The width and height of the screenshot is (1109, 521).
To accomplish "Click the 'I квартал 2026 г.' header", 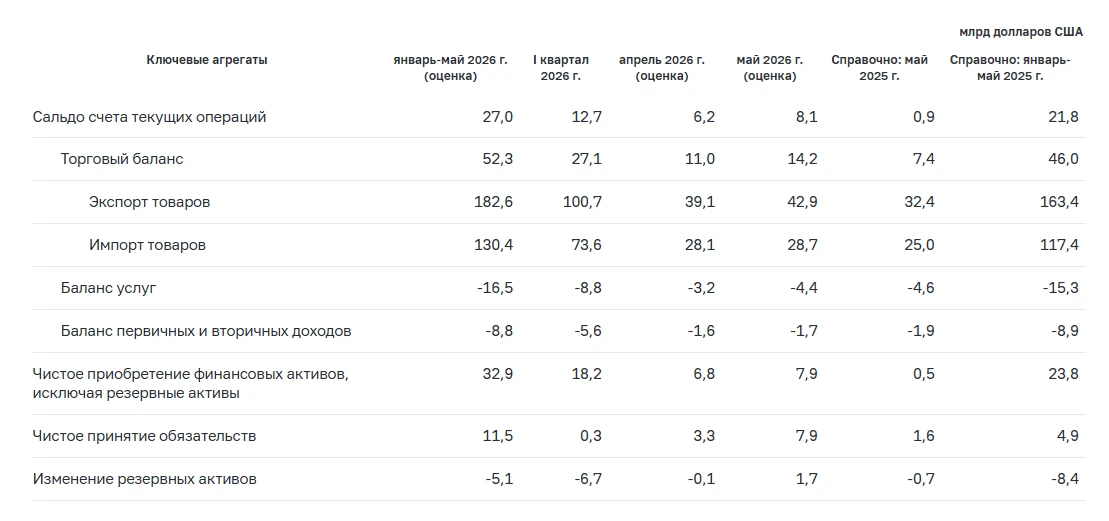I will coord(561,68).
